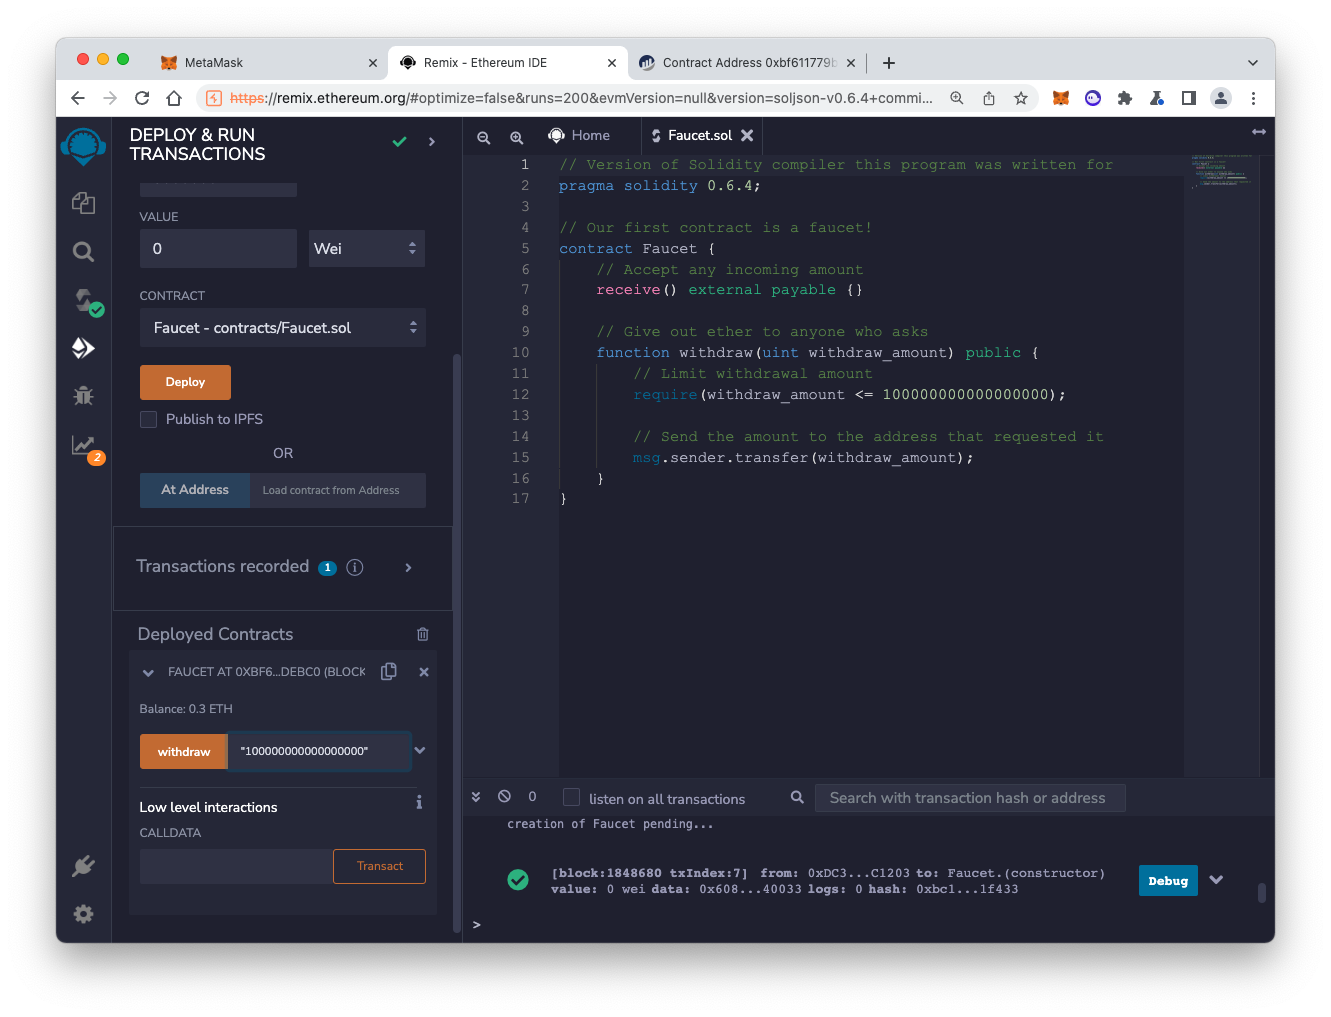Click the Debug button for the transaction
Screen dimensions: 1331x1017
coord(1167,881)
